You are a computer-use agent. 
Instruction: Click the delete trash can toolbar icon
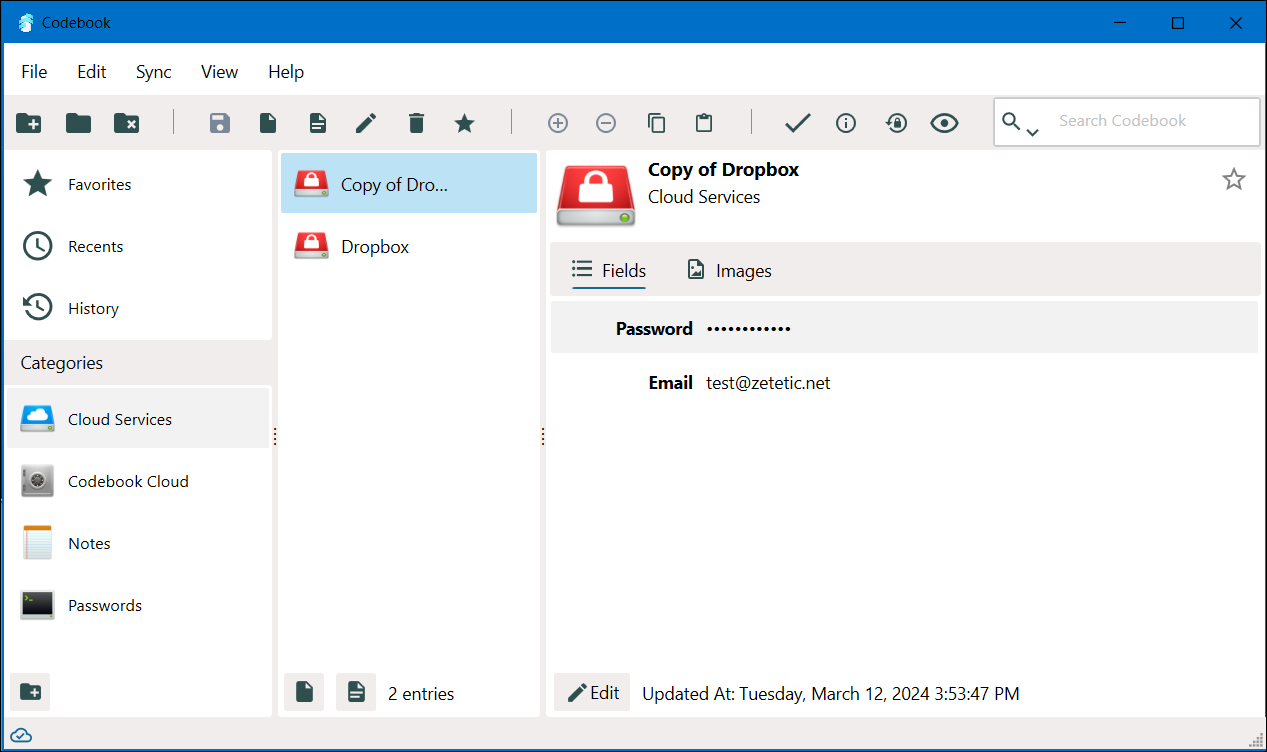416,123
